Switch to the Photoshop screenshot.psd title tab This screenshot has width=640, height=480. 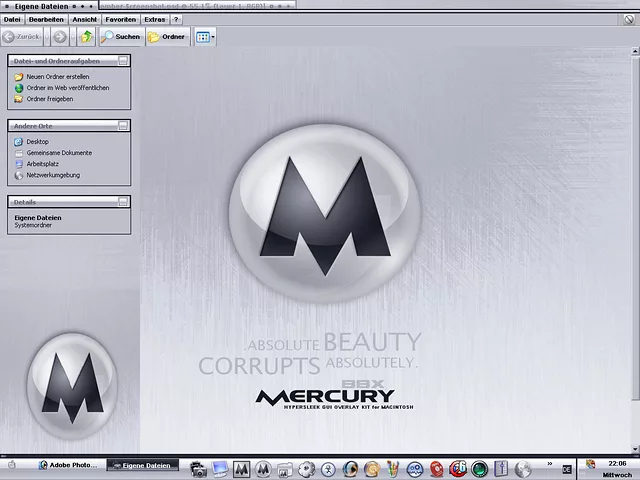(197, 6)
